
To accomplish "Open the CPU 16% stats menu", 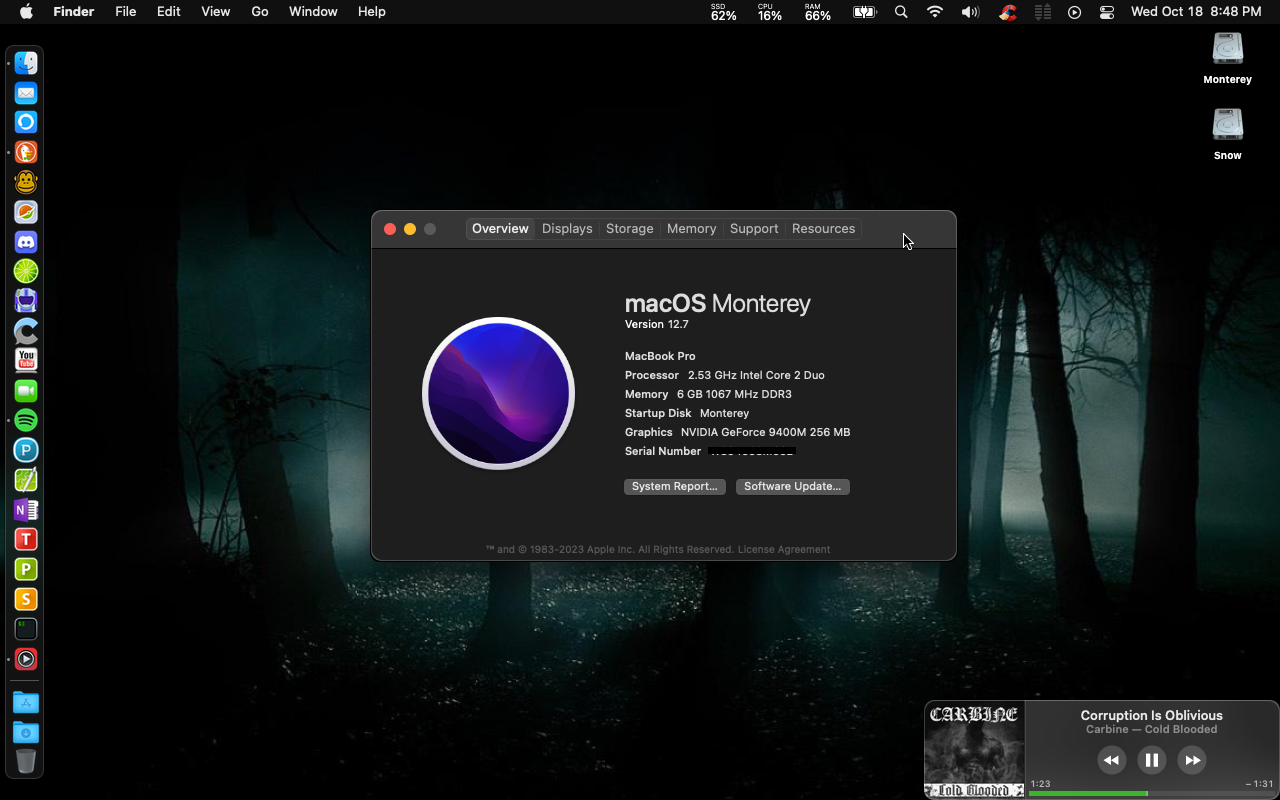I will tap(769, 12).
